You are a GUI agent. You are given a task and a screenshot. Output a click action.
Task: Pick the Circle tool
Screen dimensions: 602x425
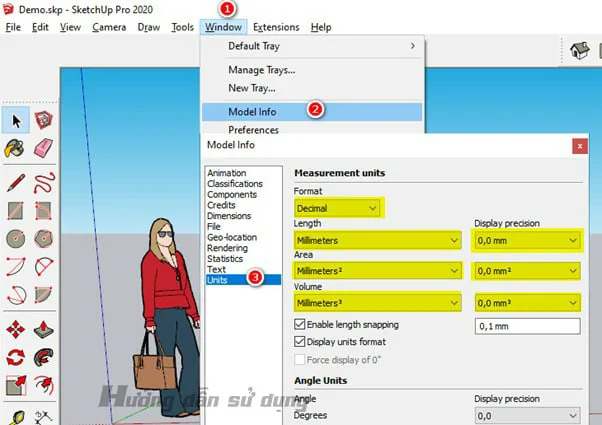tap(15, 238)
